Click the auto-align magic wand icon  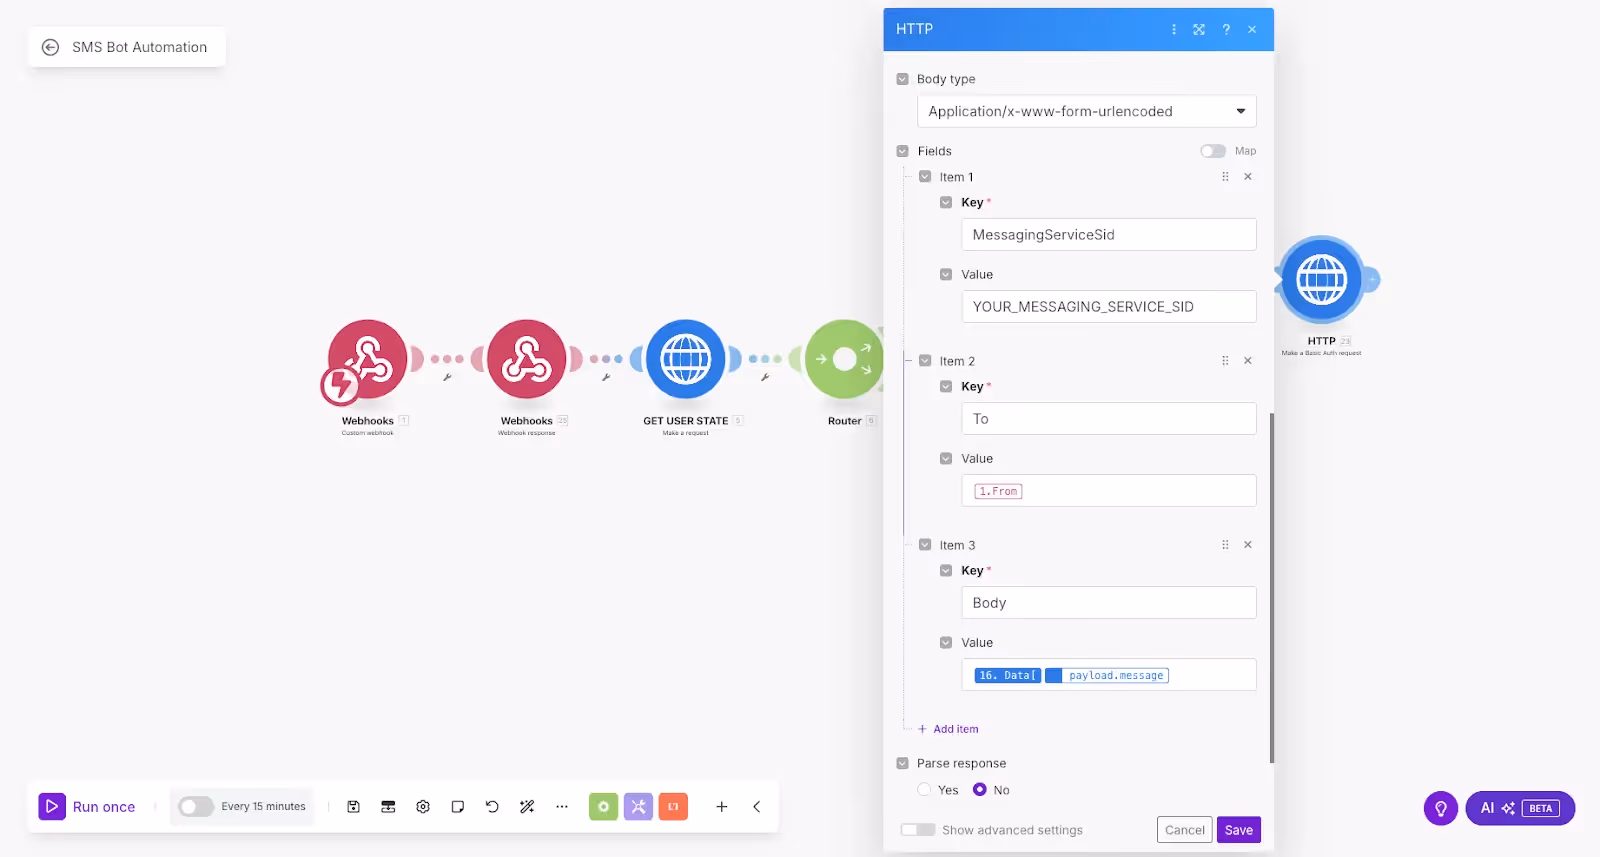[527, 807]
